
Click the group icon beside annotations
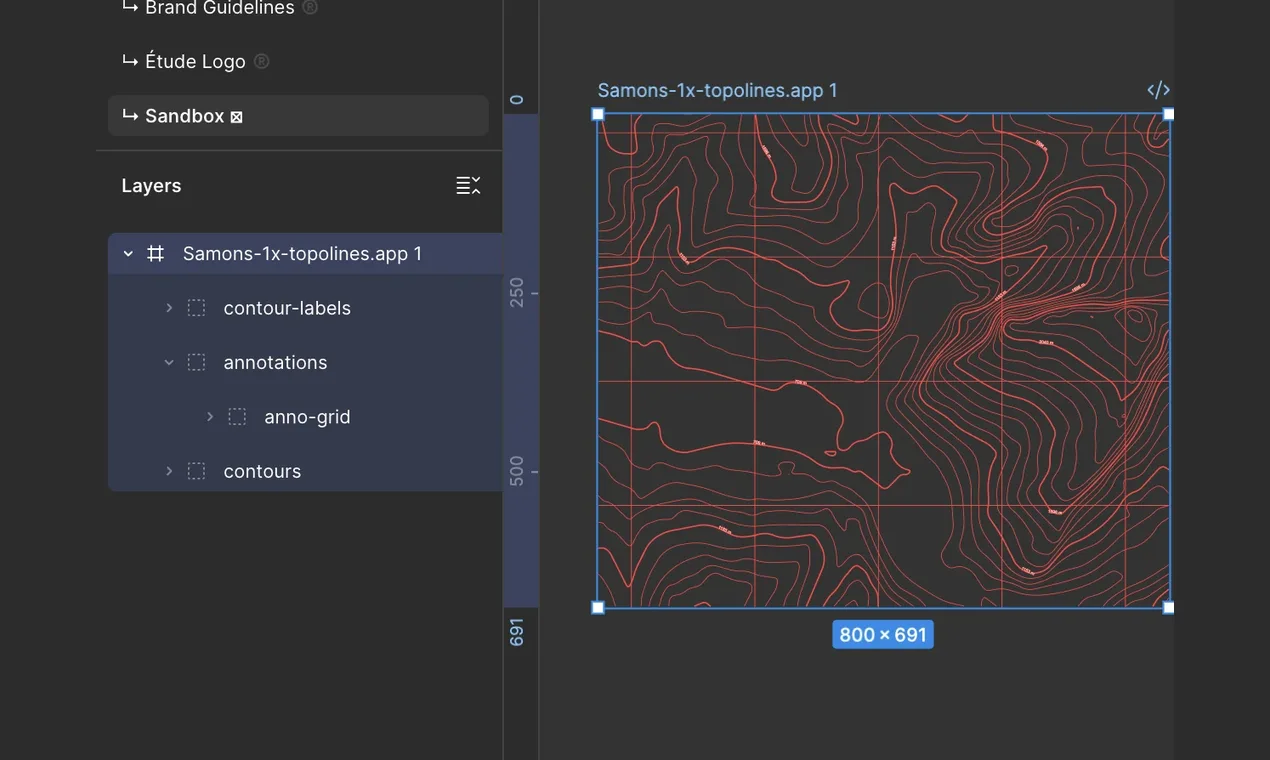(x=197, y=362)
